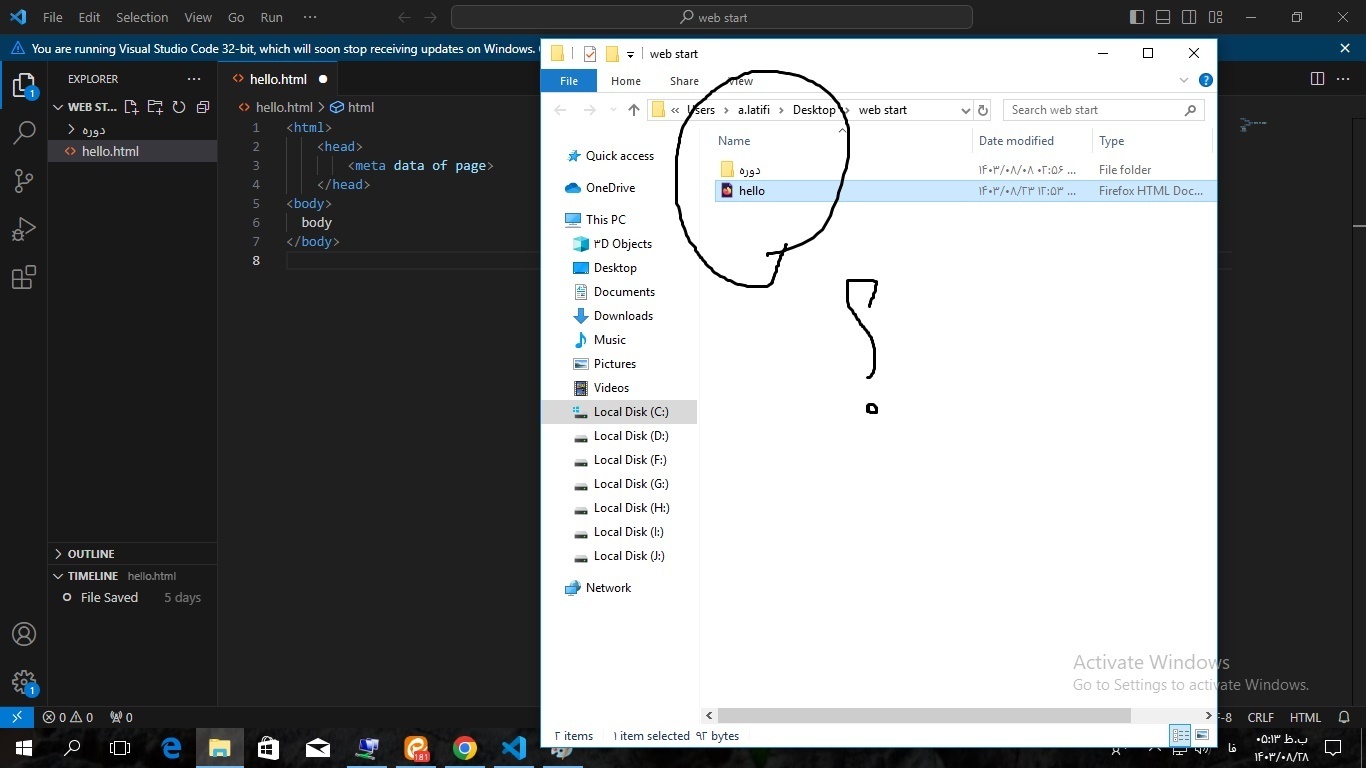Screen dimensions: 1366x768
Task: Open the Home ribbon tab
Action: coord(626,81)
